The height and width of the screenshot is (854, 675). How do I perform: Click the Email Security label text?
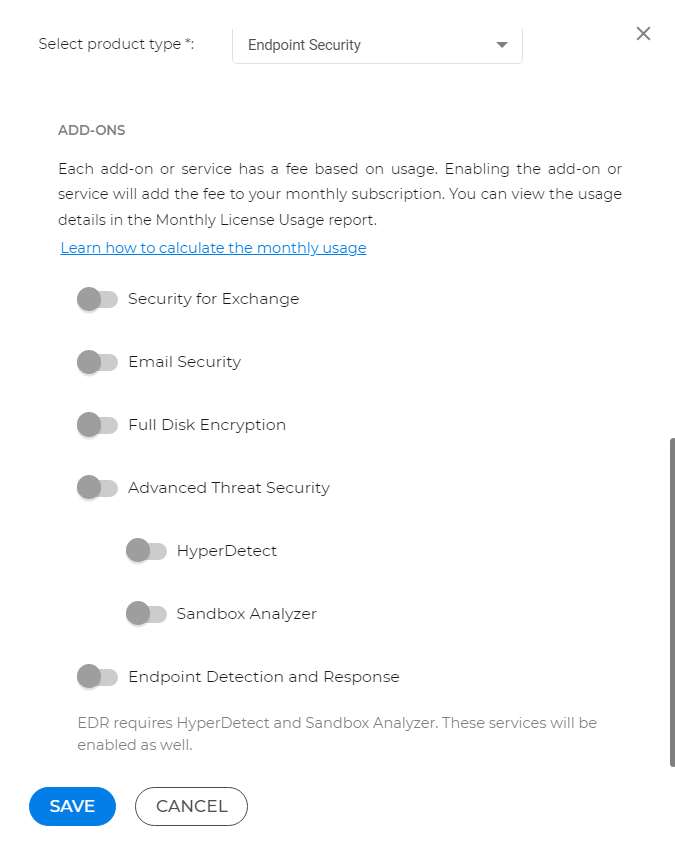[184, 362]
